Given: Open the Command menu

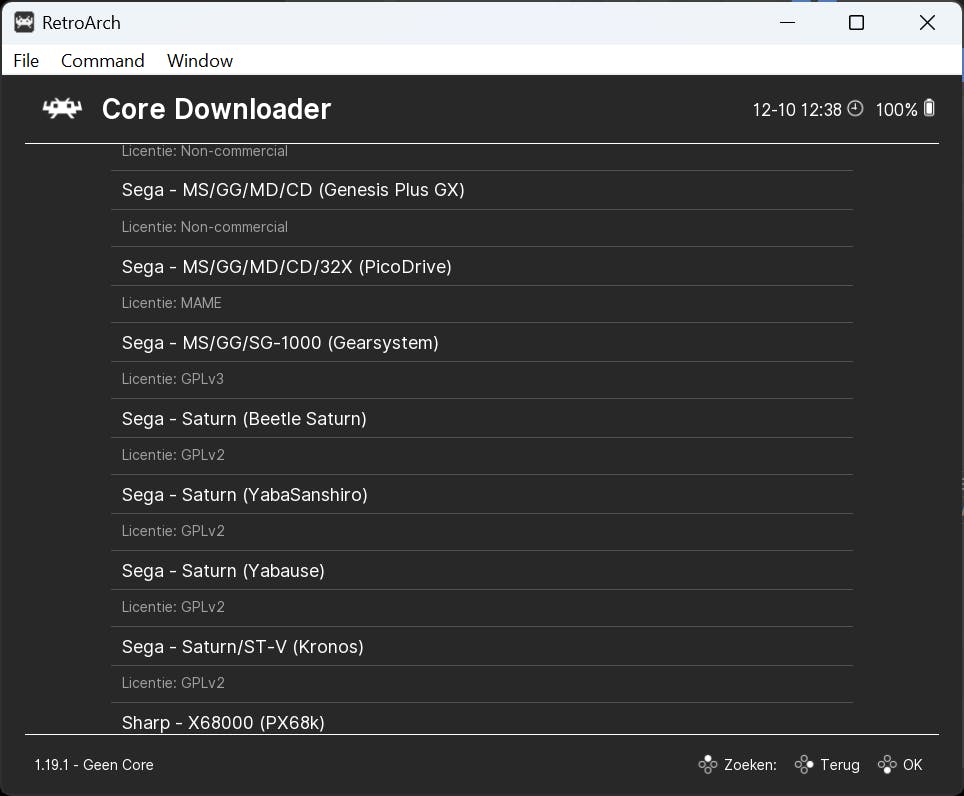Looking at the screenshot, I should pos(102,61).
